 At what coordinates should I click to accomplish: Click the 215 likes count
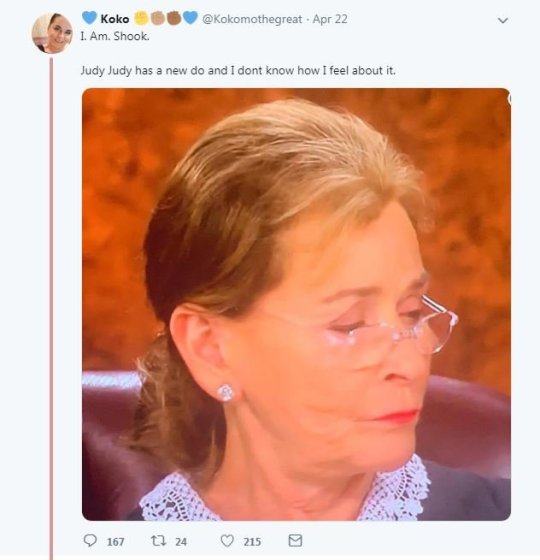252,542
